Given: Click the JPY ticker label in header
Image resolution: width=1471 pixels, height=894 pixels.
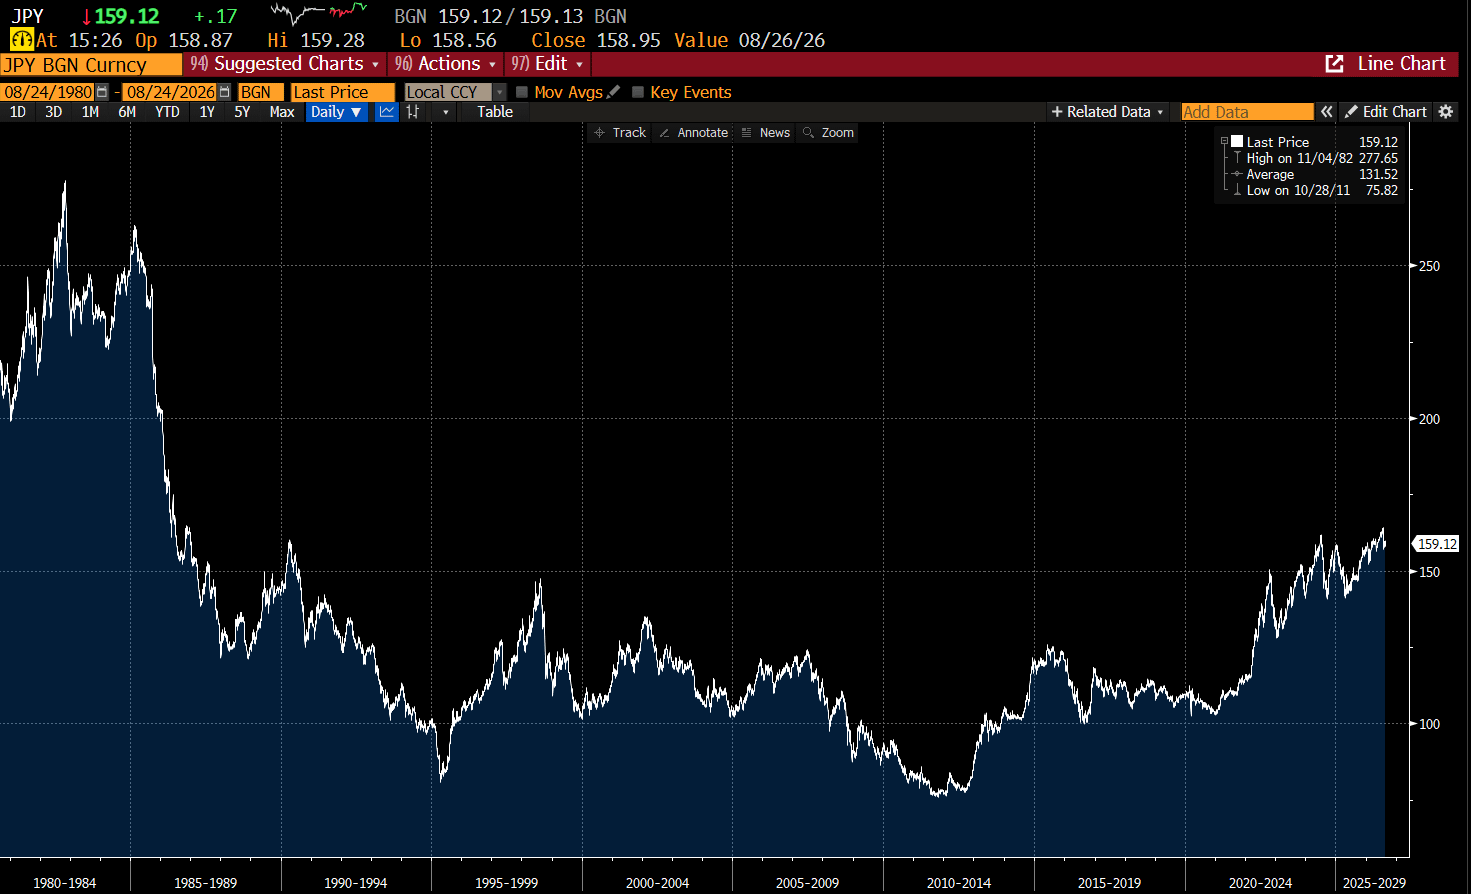Looking at the screenshot, I should coord(28,16).
